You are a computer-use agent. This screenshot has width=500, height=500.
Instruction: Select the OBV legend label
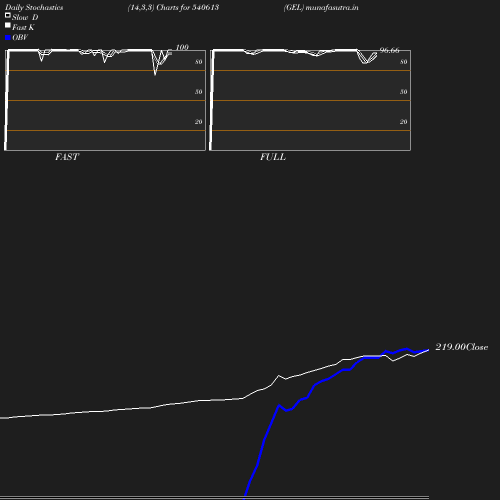tap(20, 37)
